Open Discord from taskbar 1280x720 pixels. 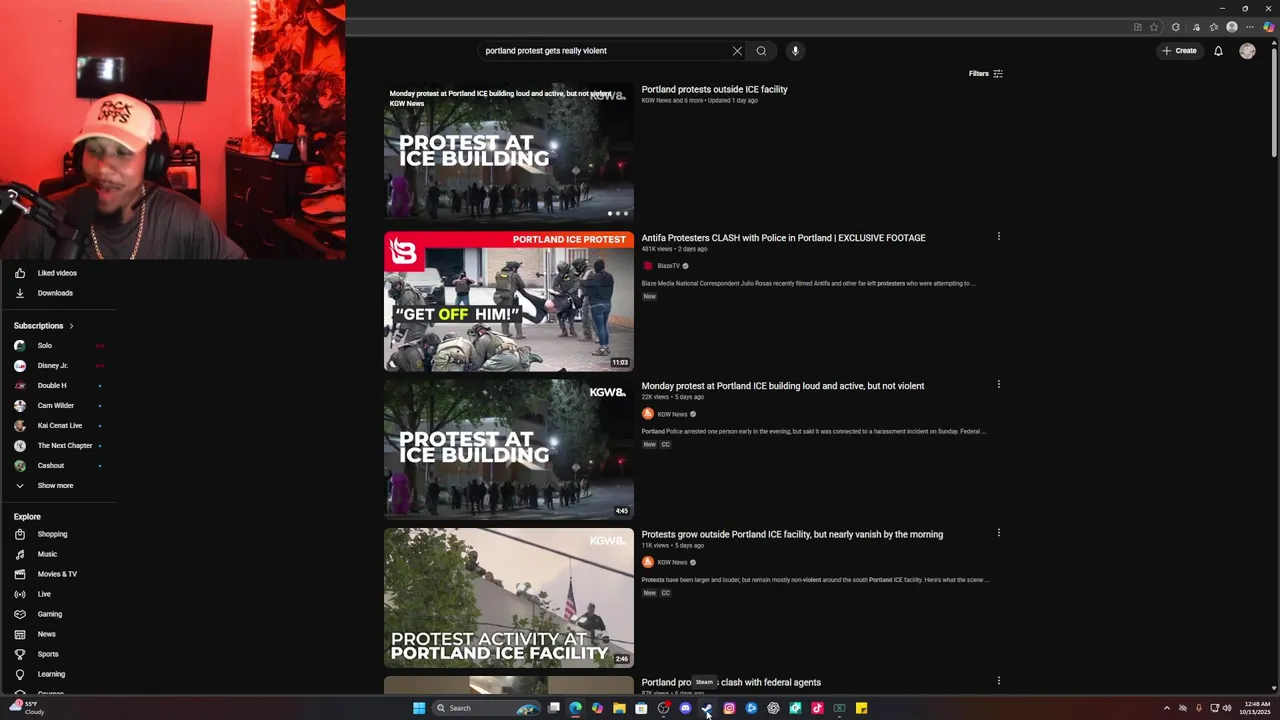tap(685, 708)
